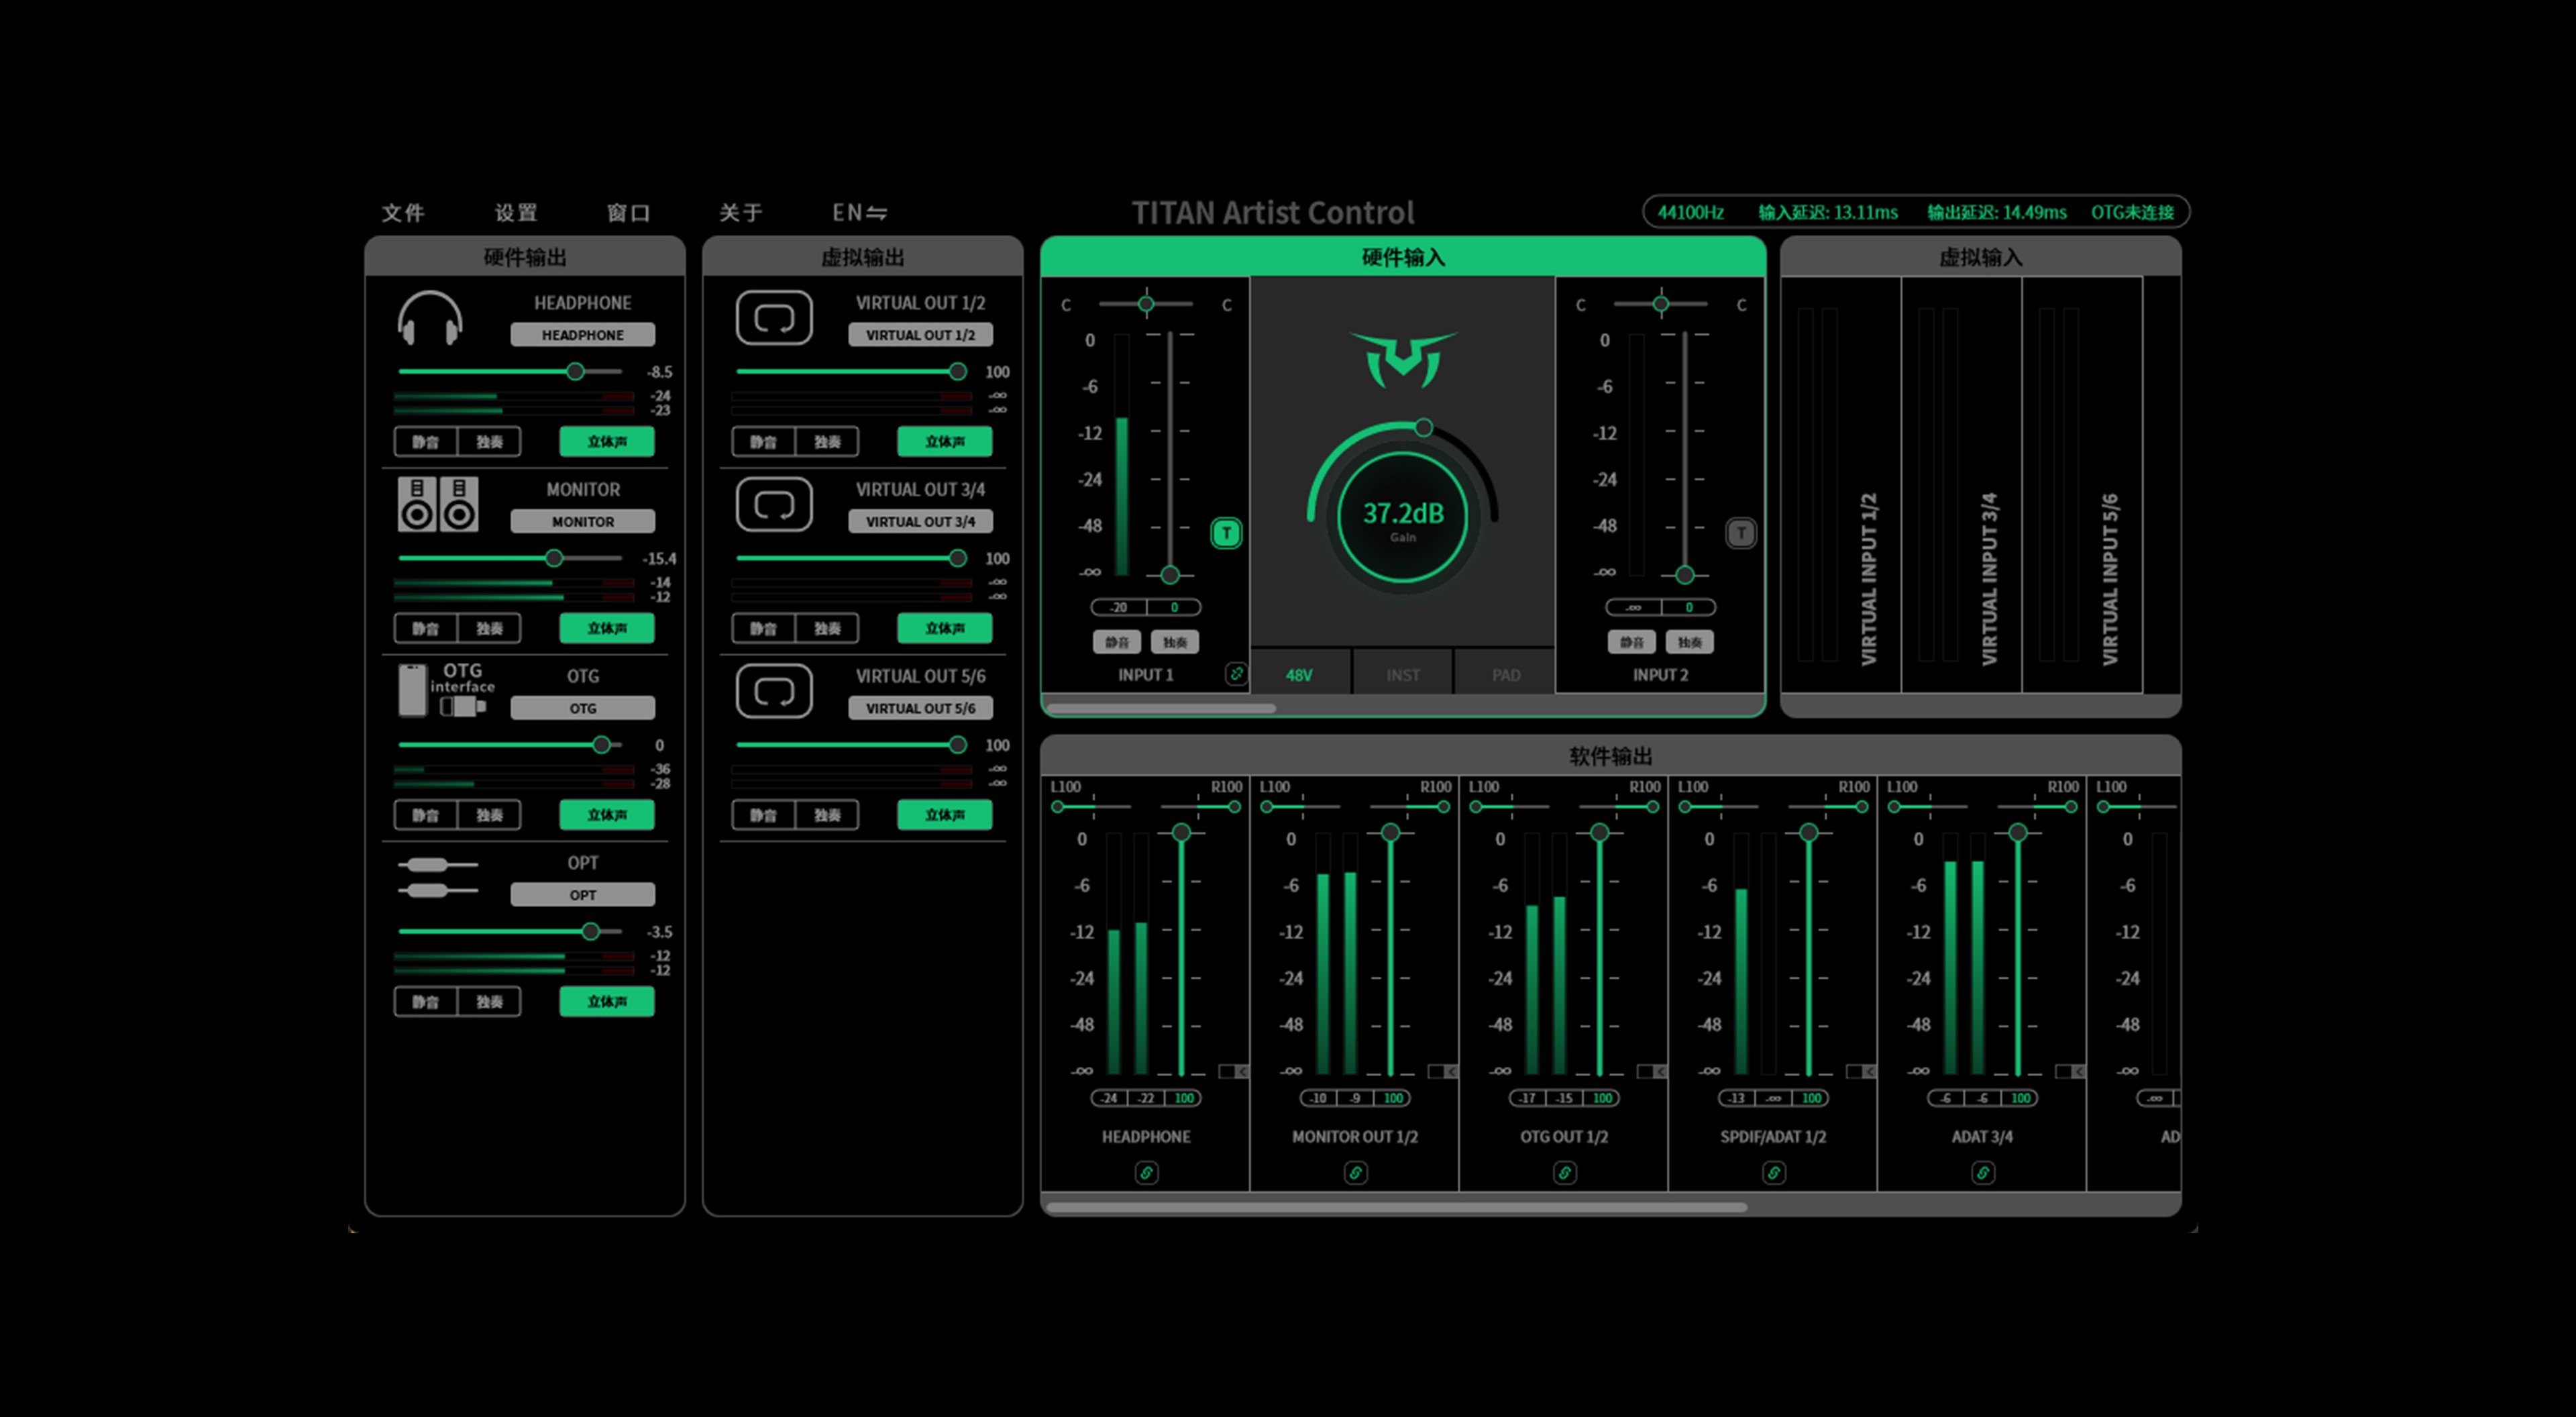Click the link icon next to INPUT 1
Image resolution: width=2576 pixels, height=1417 pixels.
(1236, 674)
